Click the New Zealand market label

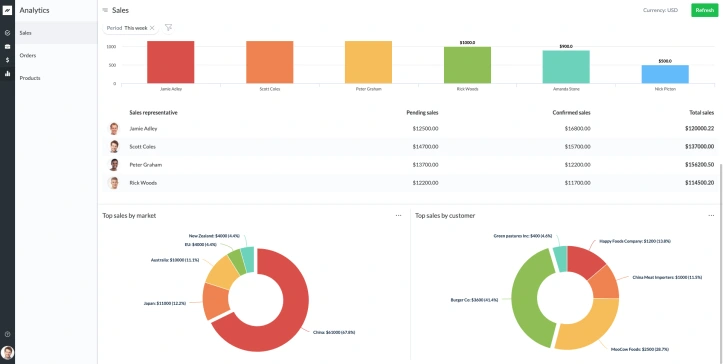[x=214, y=235]
